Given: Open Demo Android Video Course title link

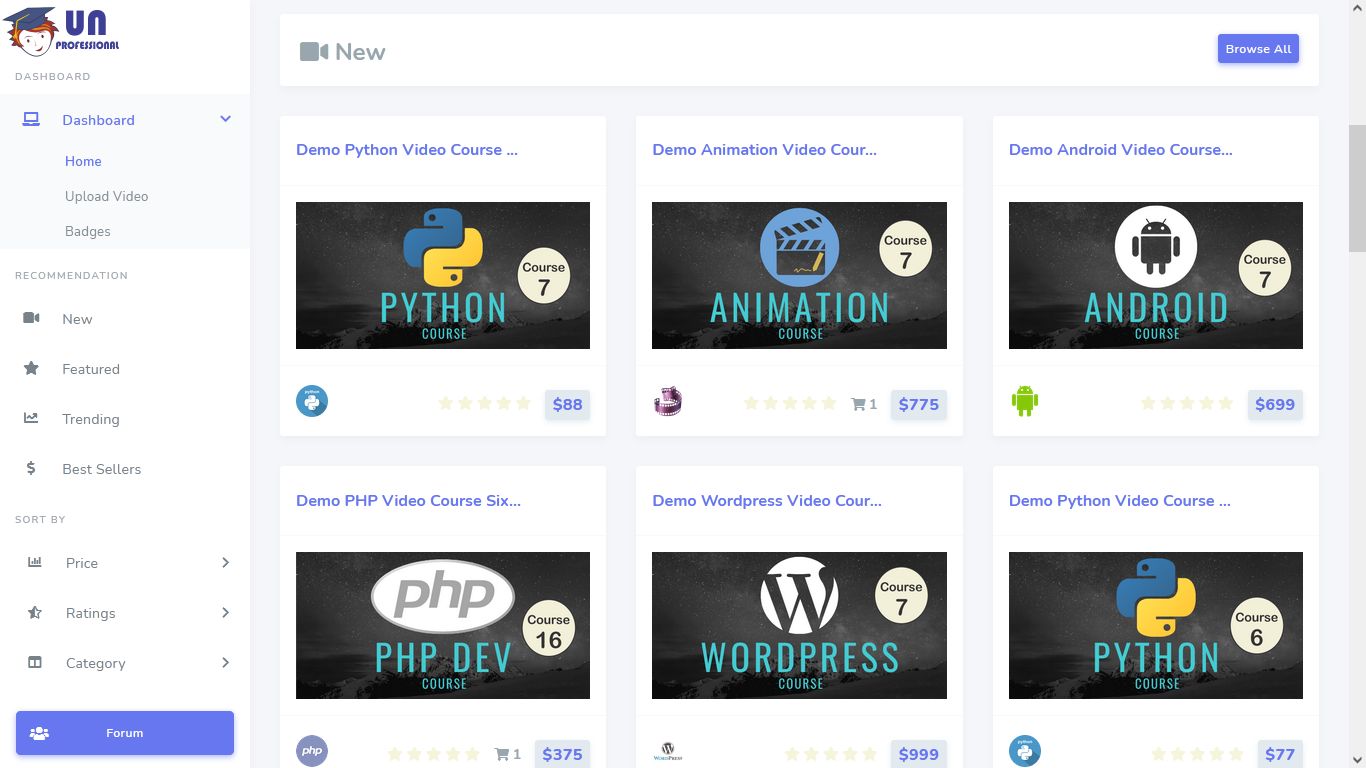Looking at the screenshot, I should [x=1120, y=150].
